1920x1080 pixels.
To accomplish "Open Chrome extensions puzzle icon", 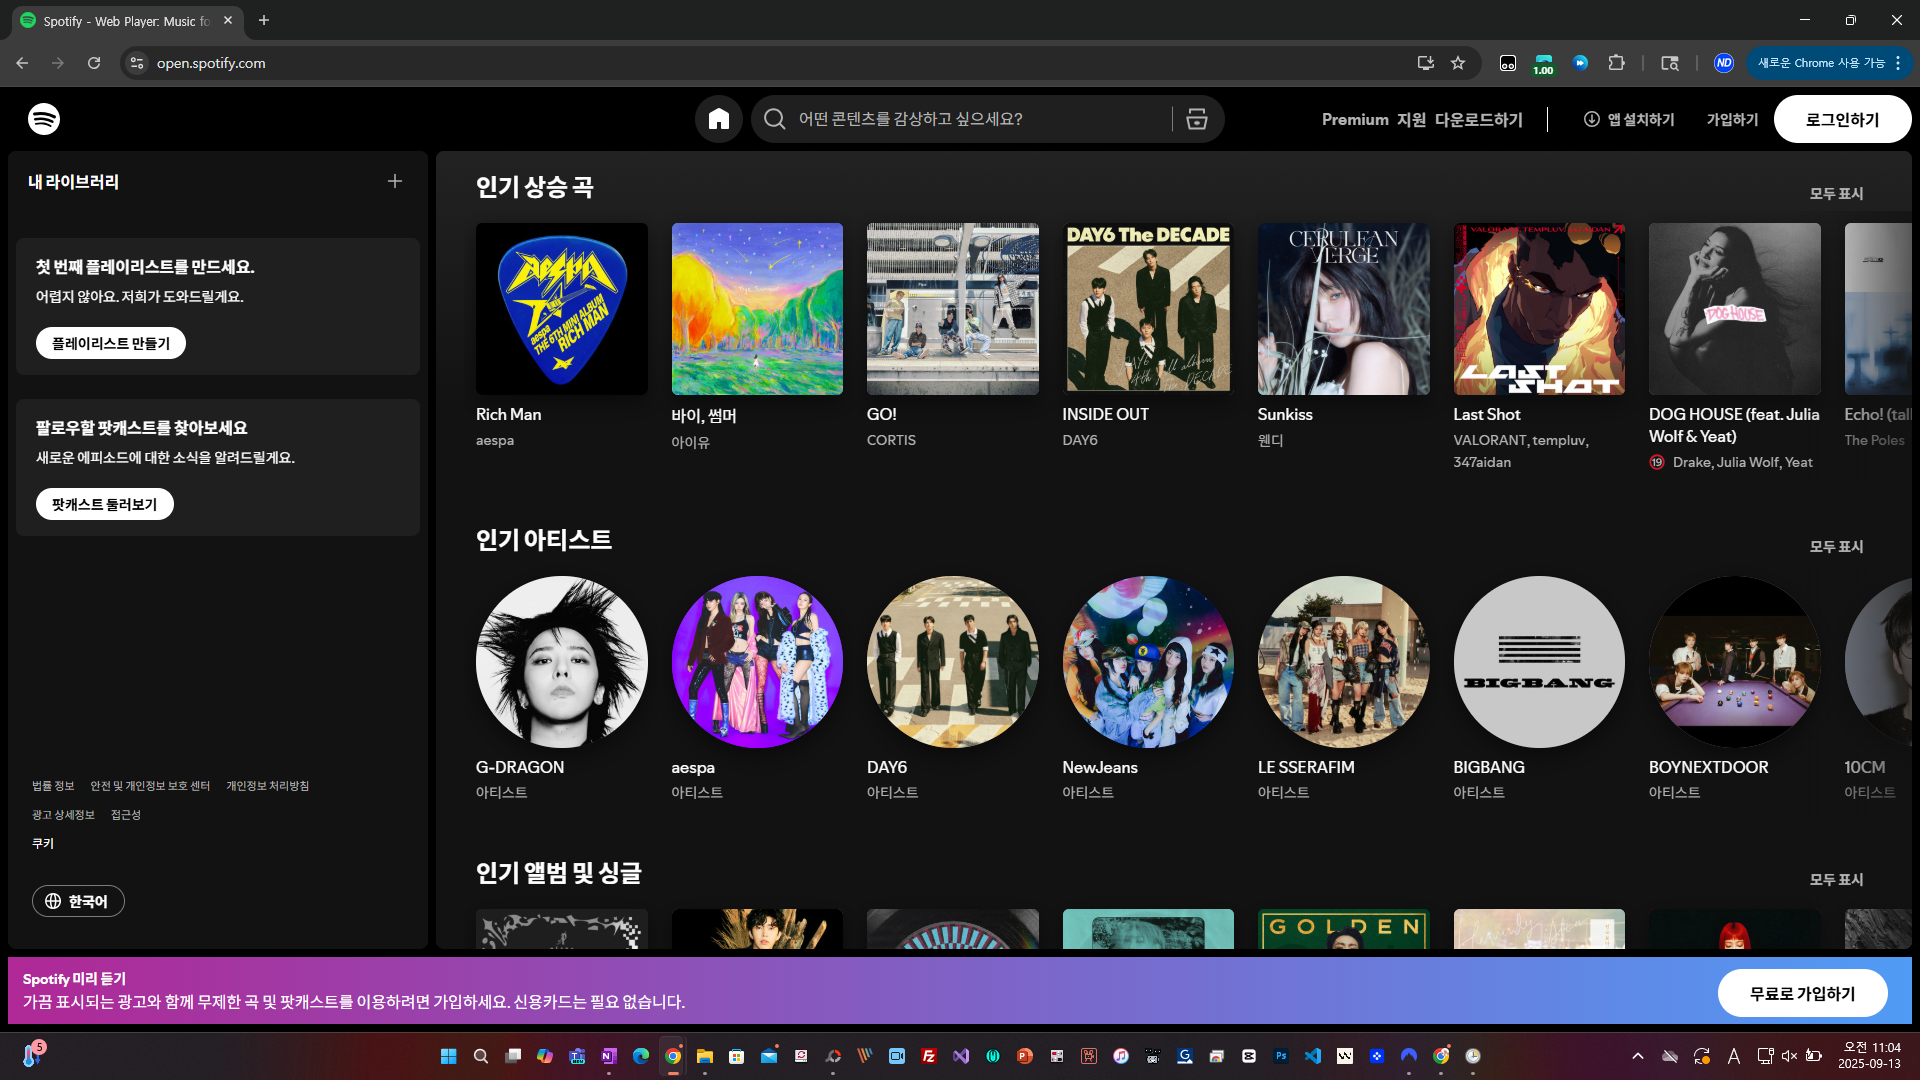I will (1616, 63).
